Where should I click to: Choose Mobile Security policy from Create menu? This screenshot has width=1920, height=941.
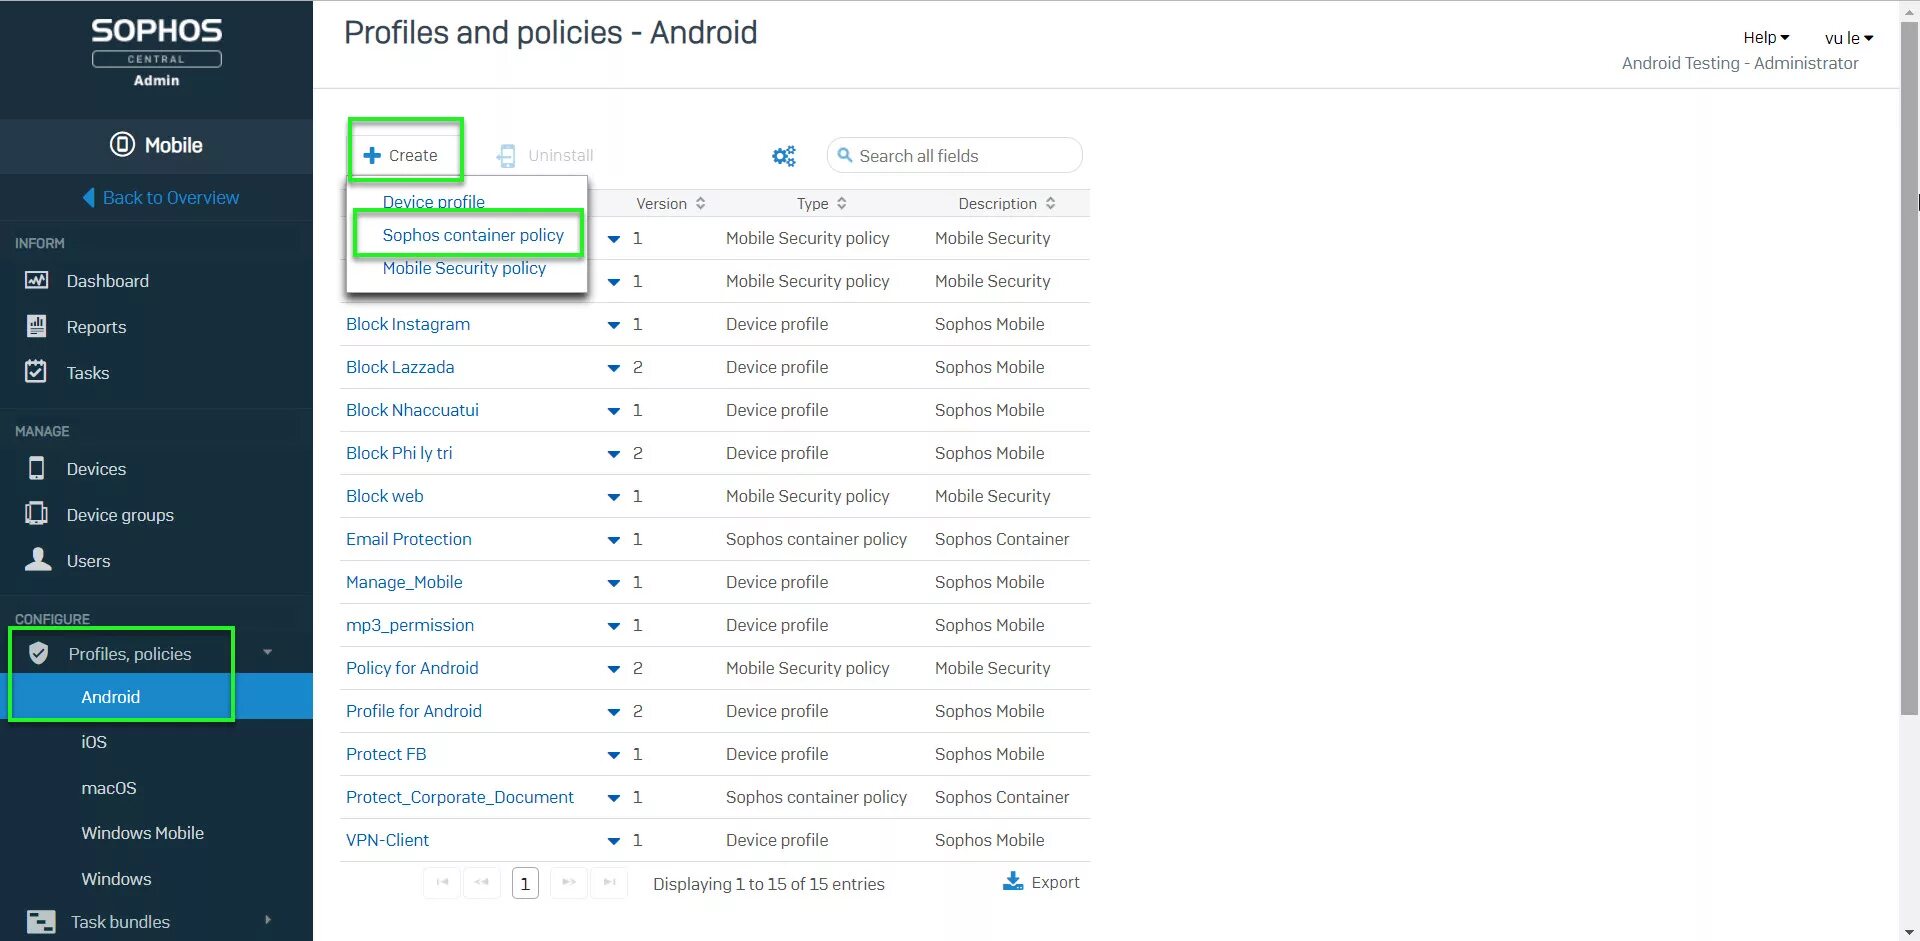[x=464, y=268]
